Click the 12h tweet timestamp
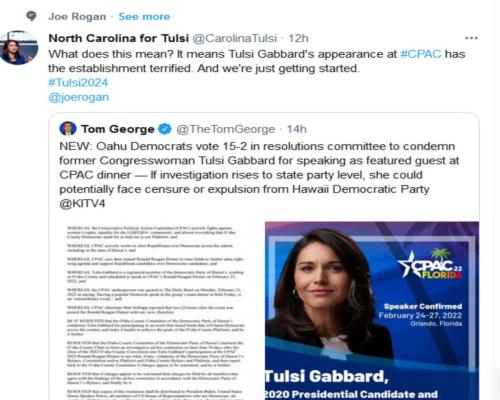The width and height of the screenshot is (500, 400). (x=298, y=38)
